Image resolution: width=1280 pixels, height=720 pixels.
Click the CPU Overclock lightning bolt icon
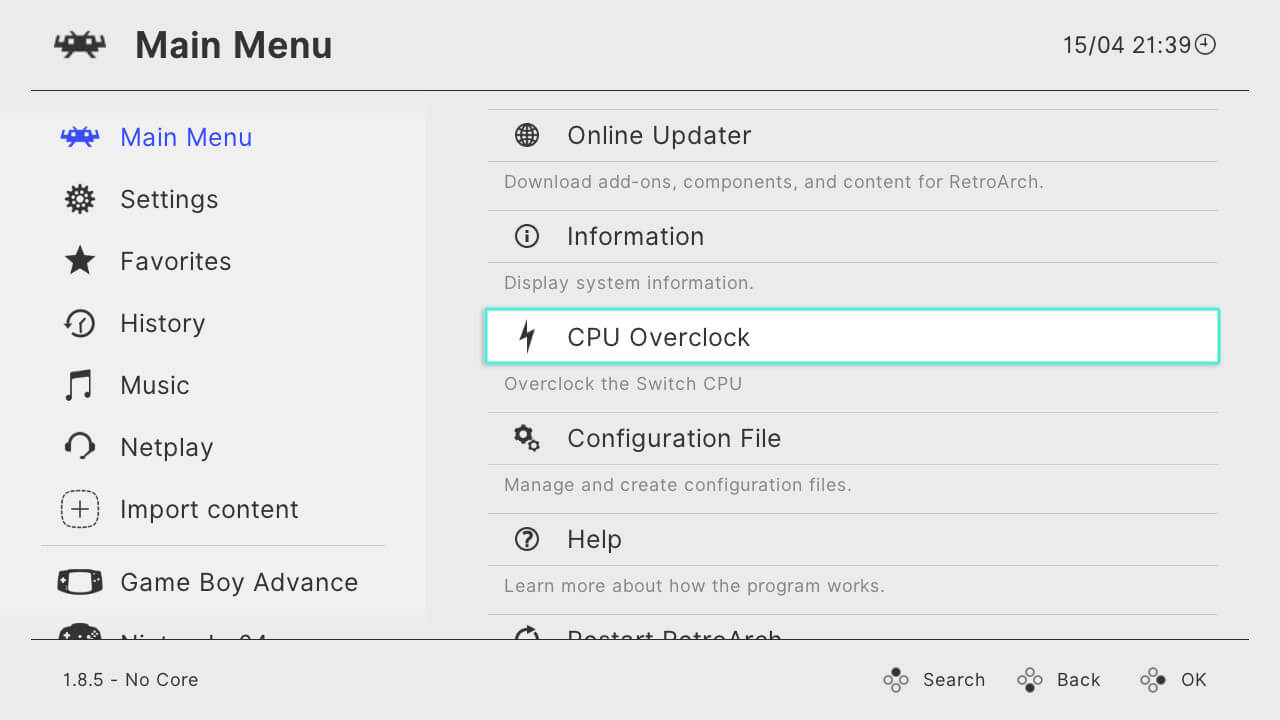[527, 337]
